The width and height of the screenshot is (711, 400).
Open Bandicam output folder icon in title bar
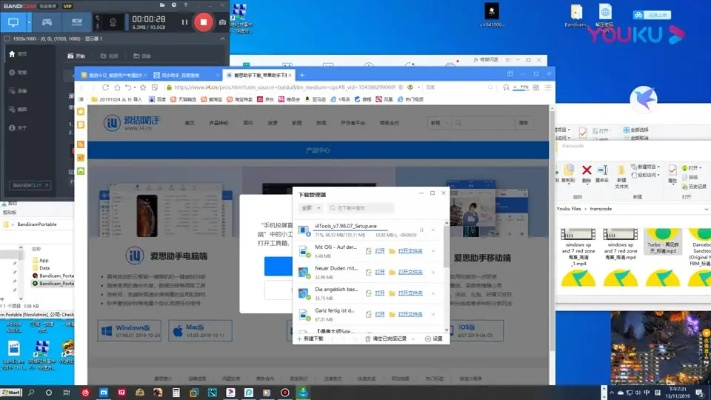point(162,5)
